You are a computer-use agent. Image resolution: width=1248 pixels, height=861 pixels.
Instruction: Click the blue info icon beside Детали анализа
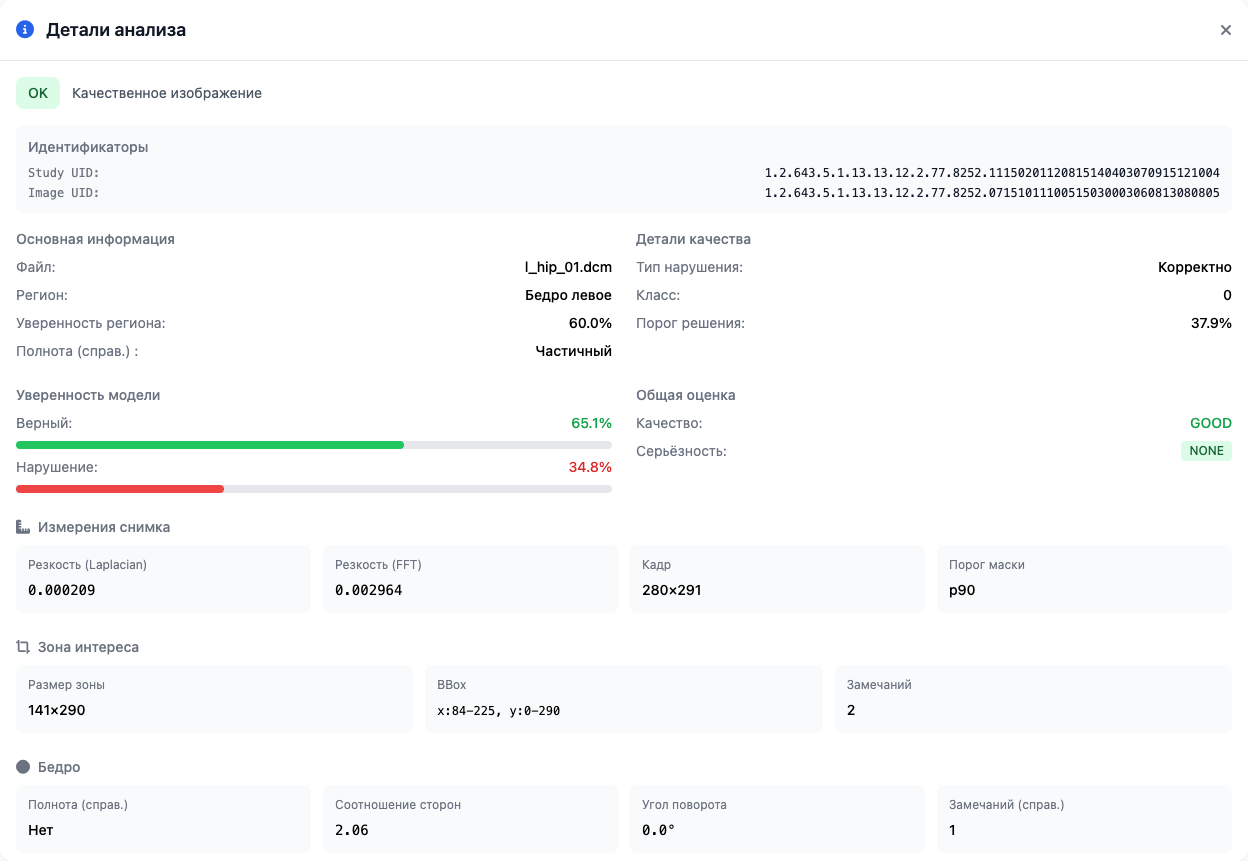coord(26,30)
